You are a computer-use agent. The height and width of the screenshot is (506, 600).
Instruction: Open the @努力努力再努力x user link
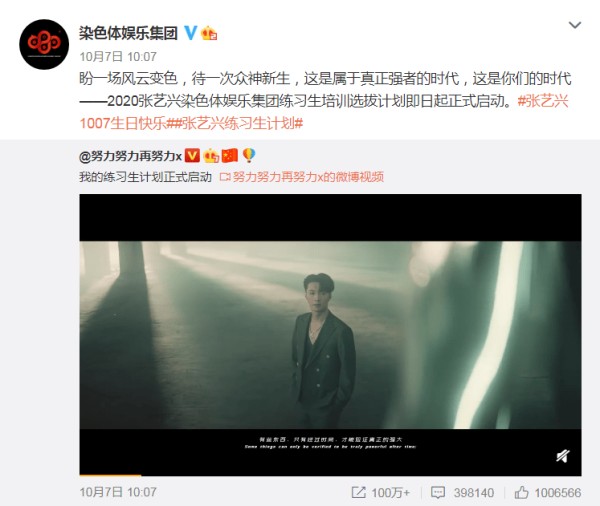coord(130,156)
